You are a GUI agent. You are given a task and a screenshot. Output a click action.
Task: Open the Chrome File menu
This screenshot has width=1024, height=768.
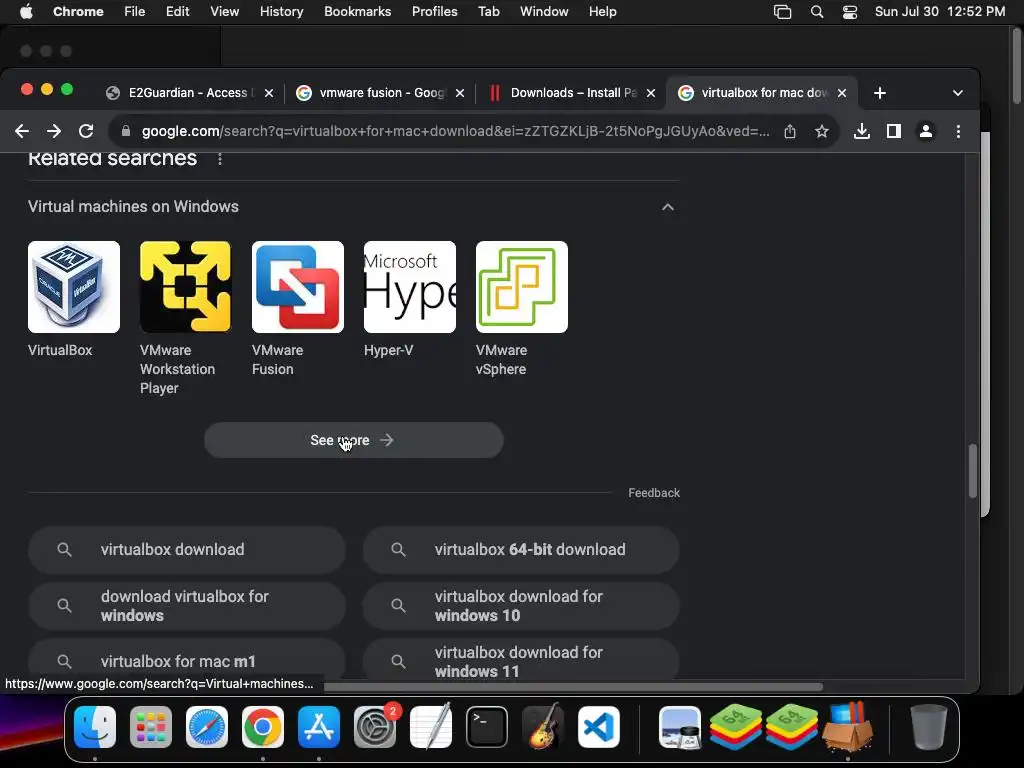click(x=135, y=12)
